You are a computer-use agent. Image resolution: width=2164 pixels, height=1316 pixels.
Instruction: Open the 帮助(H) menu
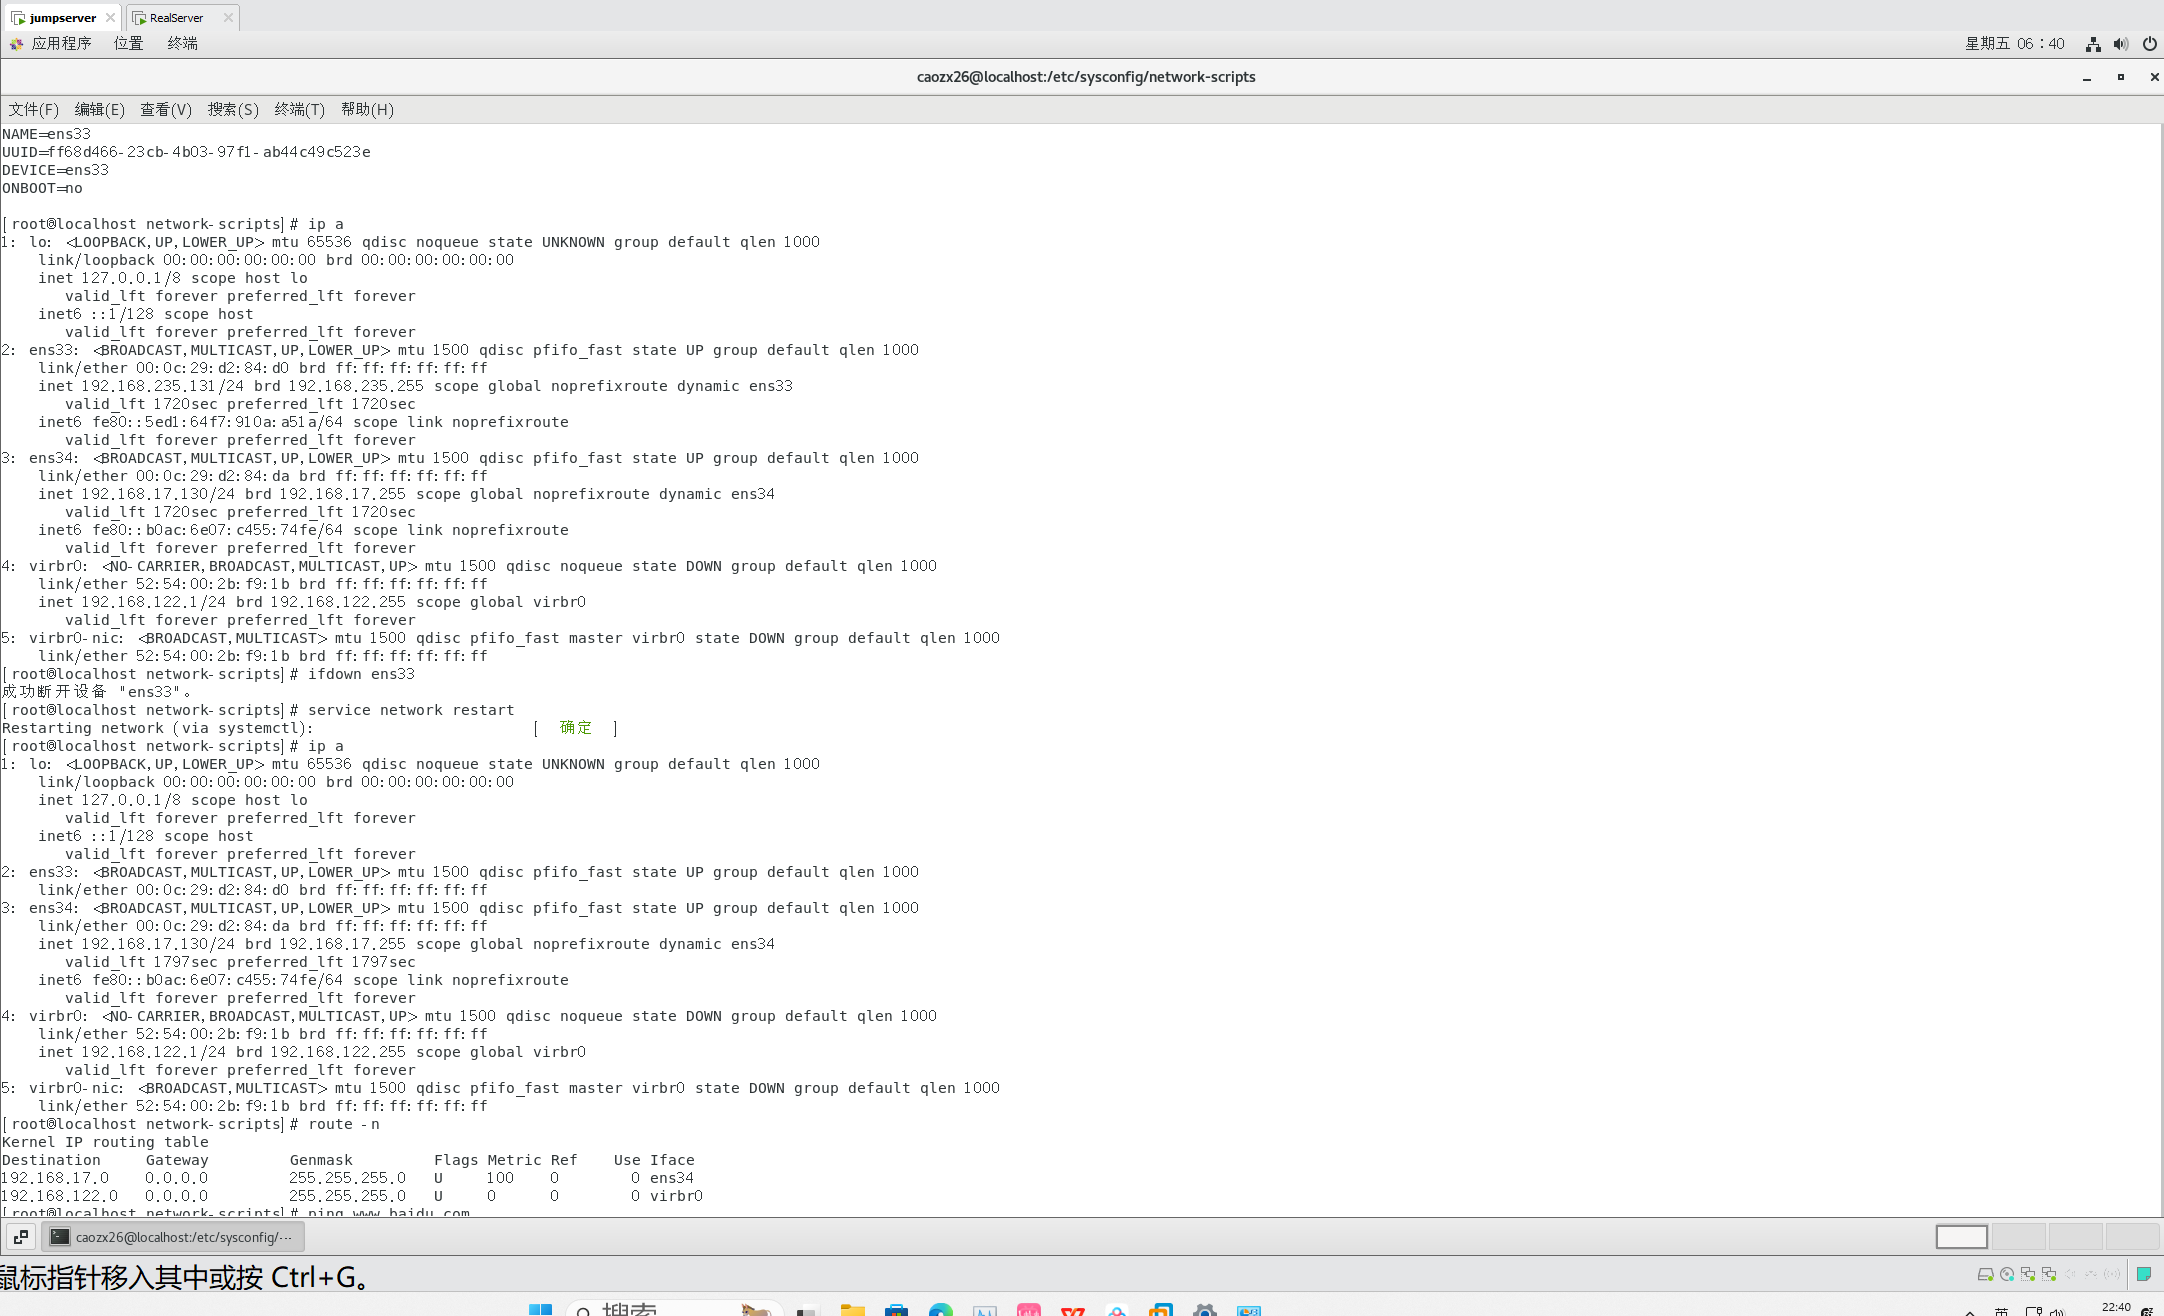tap(366, 109)
